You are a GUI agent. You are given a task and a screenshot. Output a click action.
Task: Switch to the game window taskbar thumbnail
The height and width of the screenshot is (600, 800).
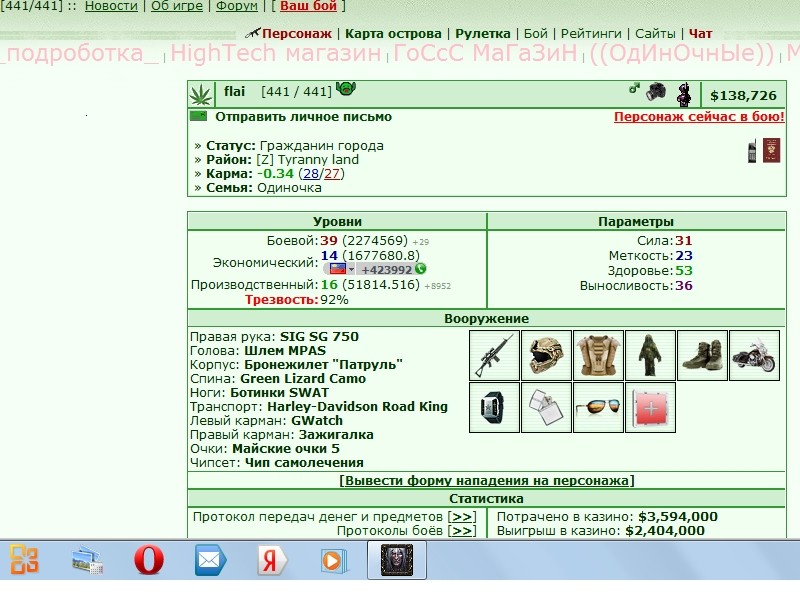click(397, 560)
